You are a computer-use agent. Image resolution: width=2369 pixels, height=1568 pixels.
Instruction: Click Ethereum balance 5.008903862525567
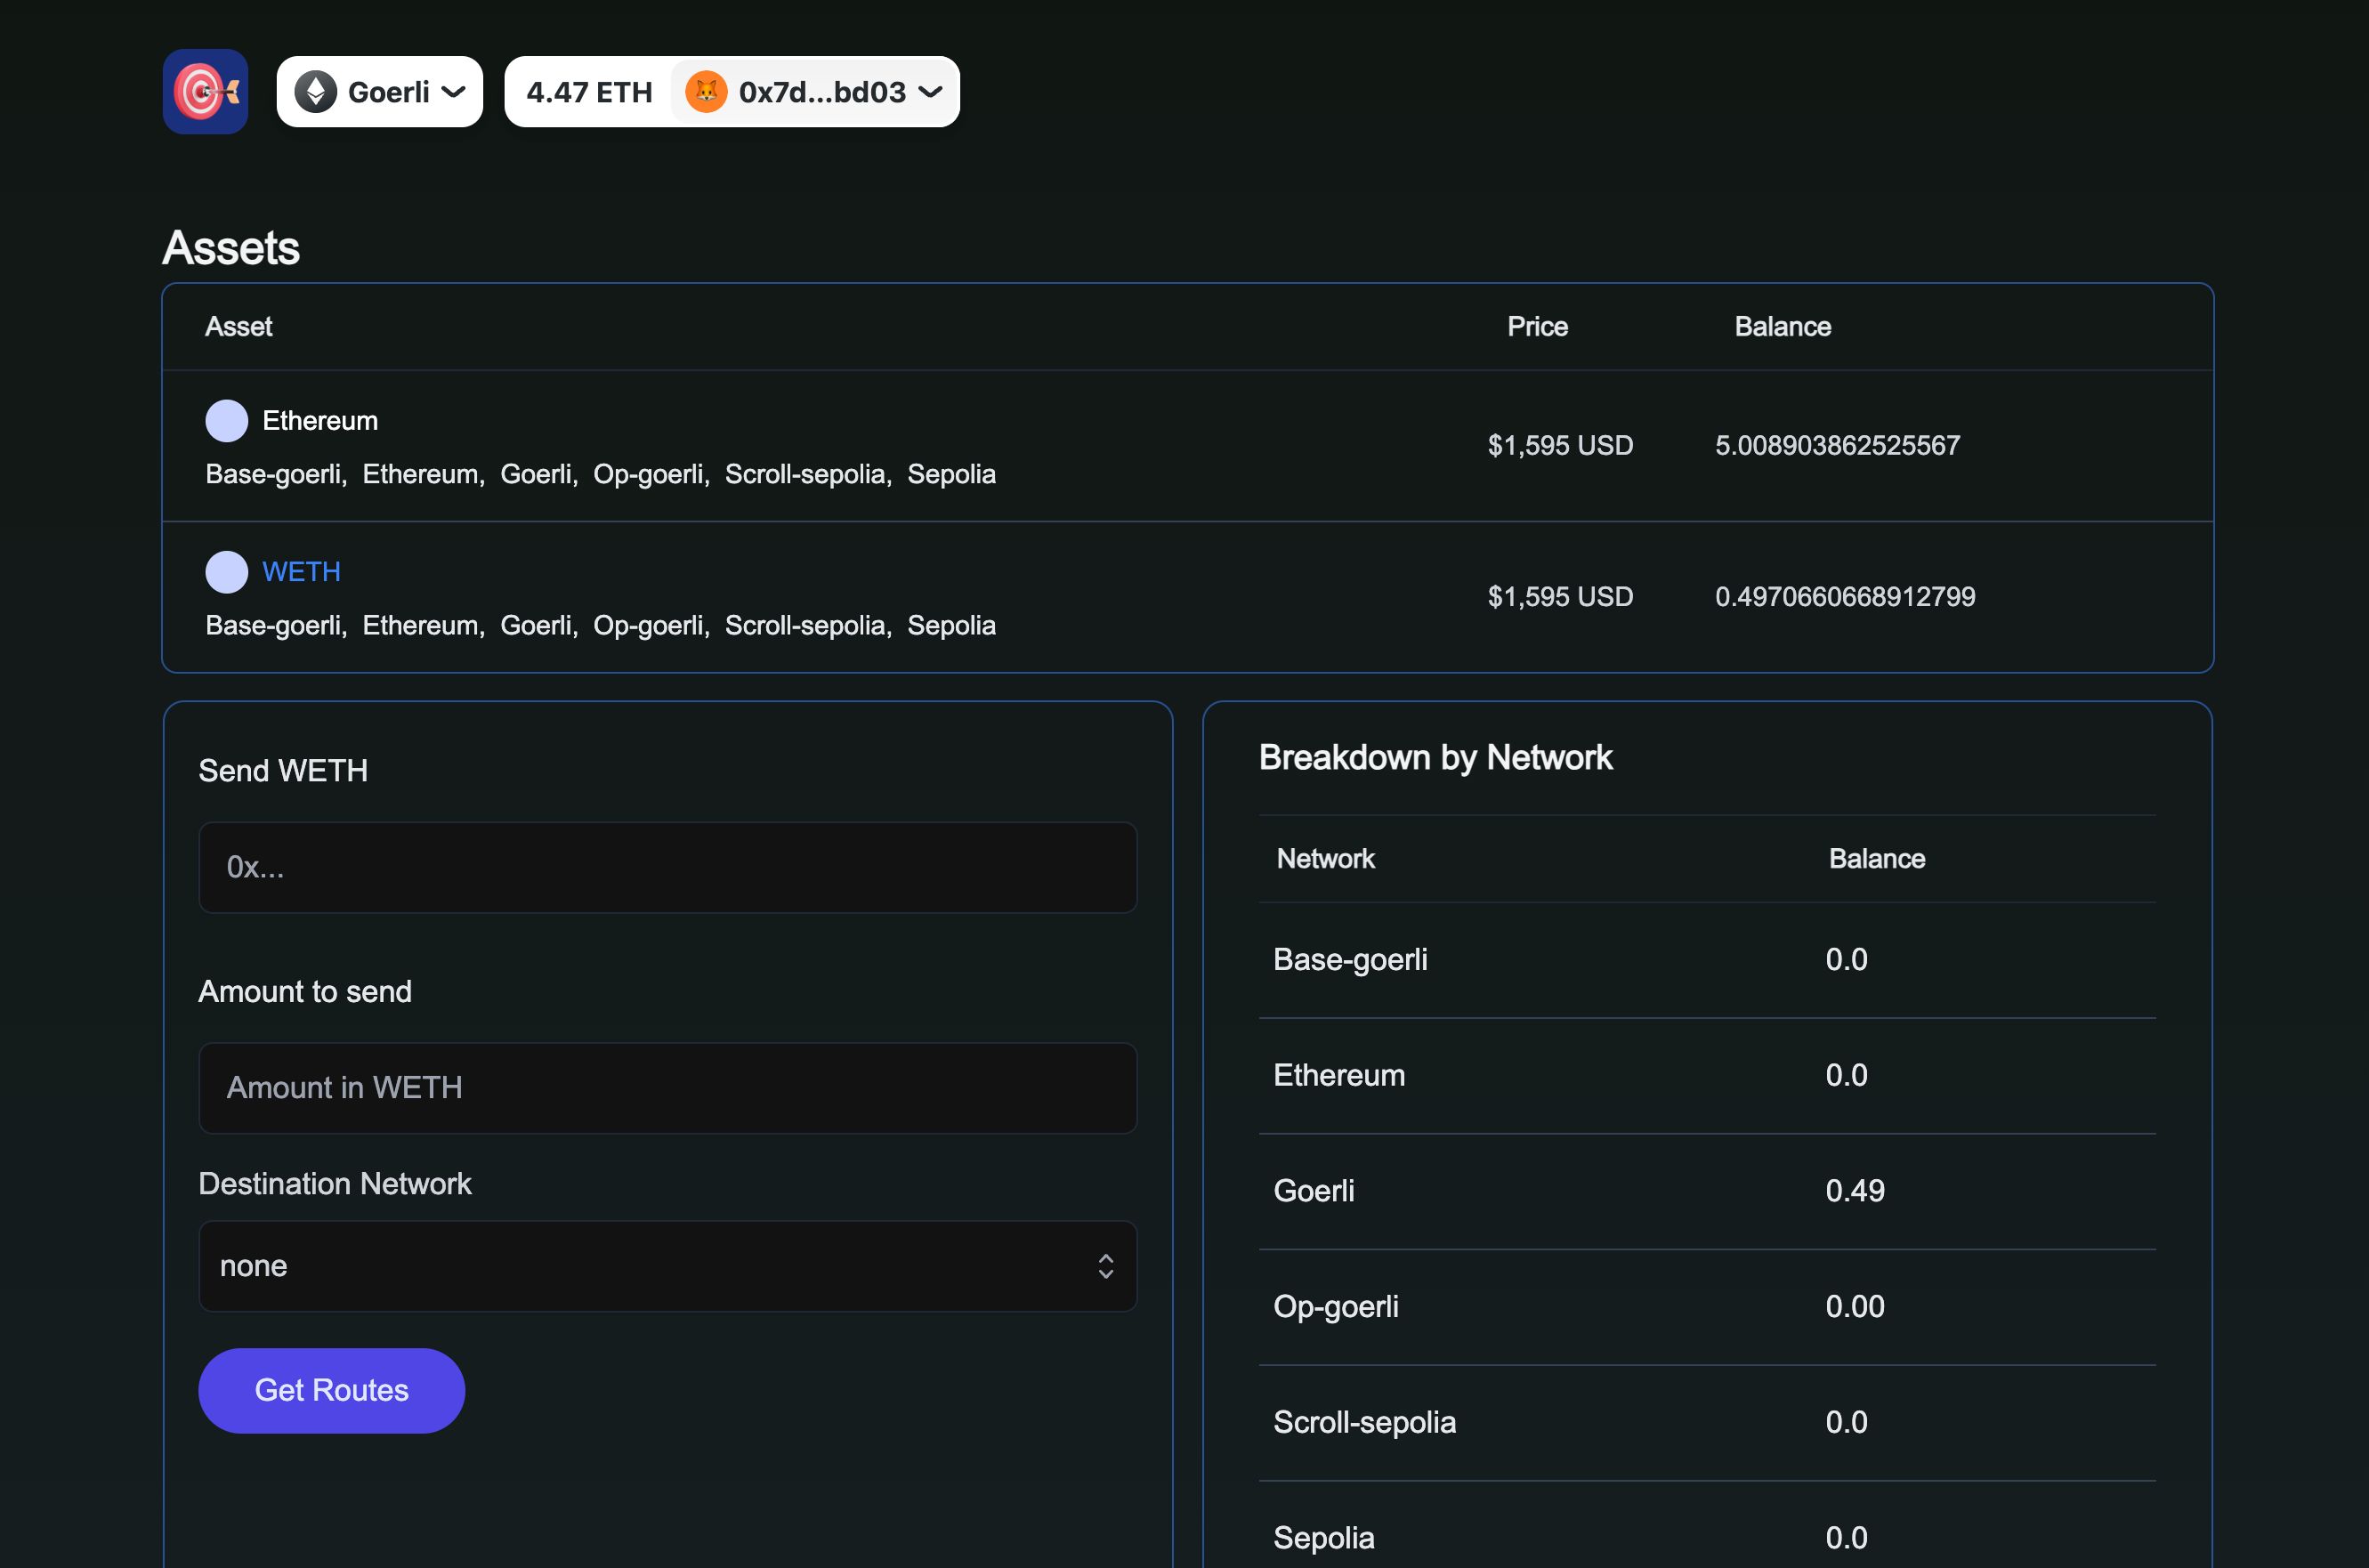click(x=1837, y=446)
